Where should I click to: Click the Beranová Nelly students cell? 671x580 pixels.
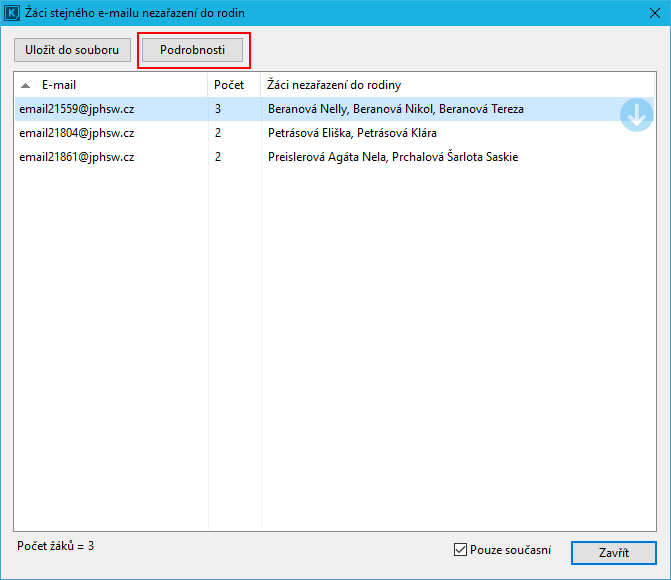(x=395, y=109)
